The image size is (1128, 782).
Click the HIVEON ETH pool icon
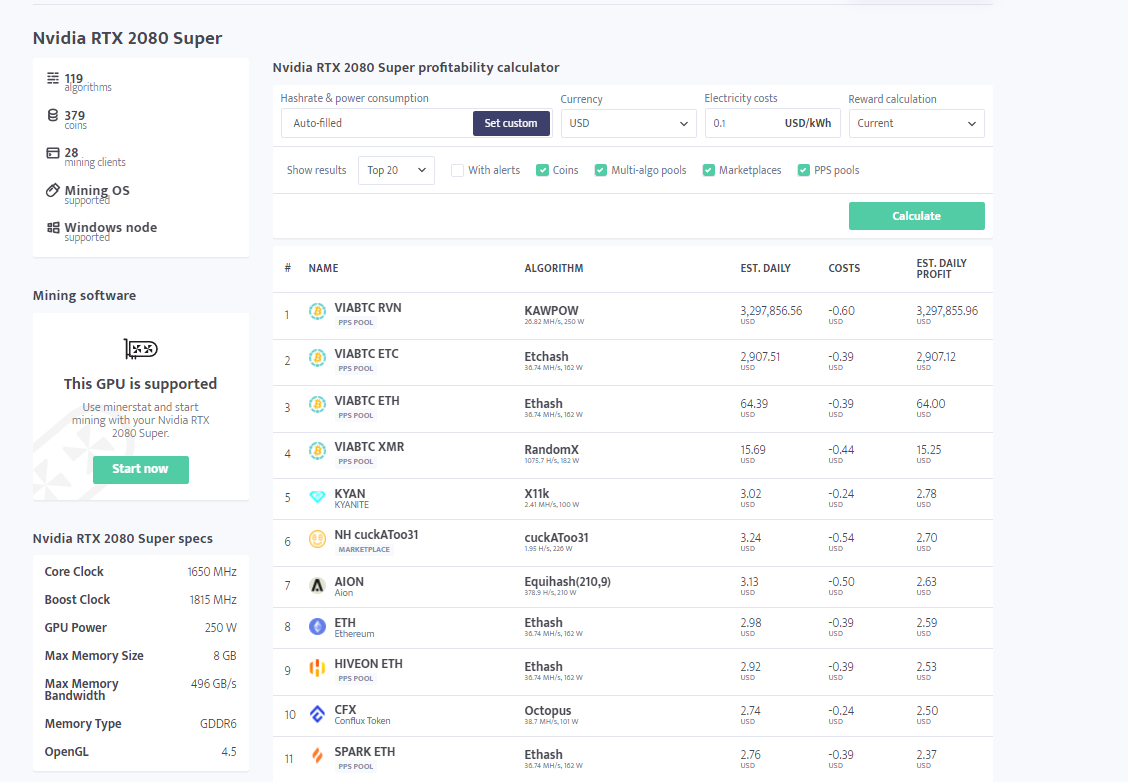(317, 668)
